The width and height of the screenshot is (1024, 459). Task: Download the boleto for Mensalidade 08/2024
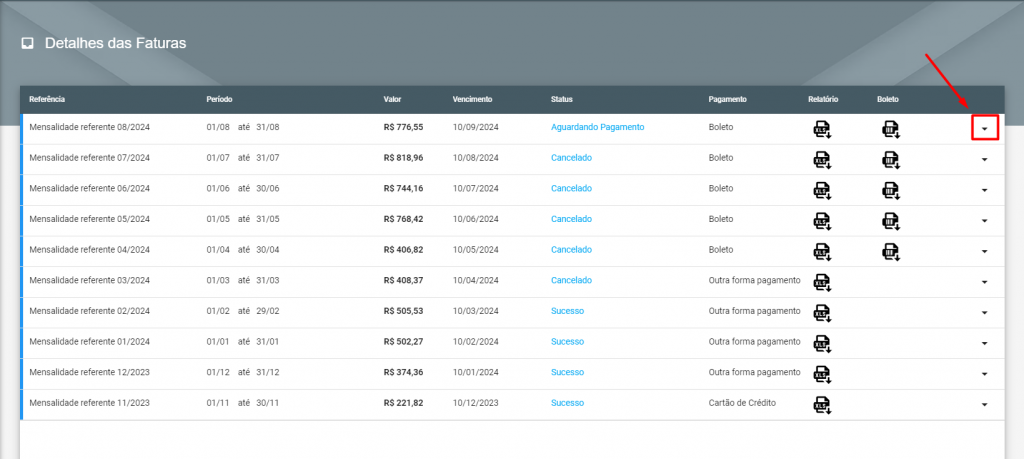coord(891,129)
